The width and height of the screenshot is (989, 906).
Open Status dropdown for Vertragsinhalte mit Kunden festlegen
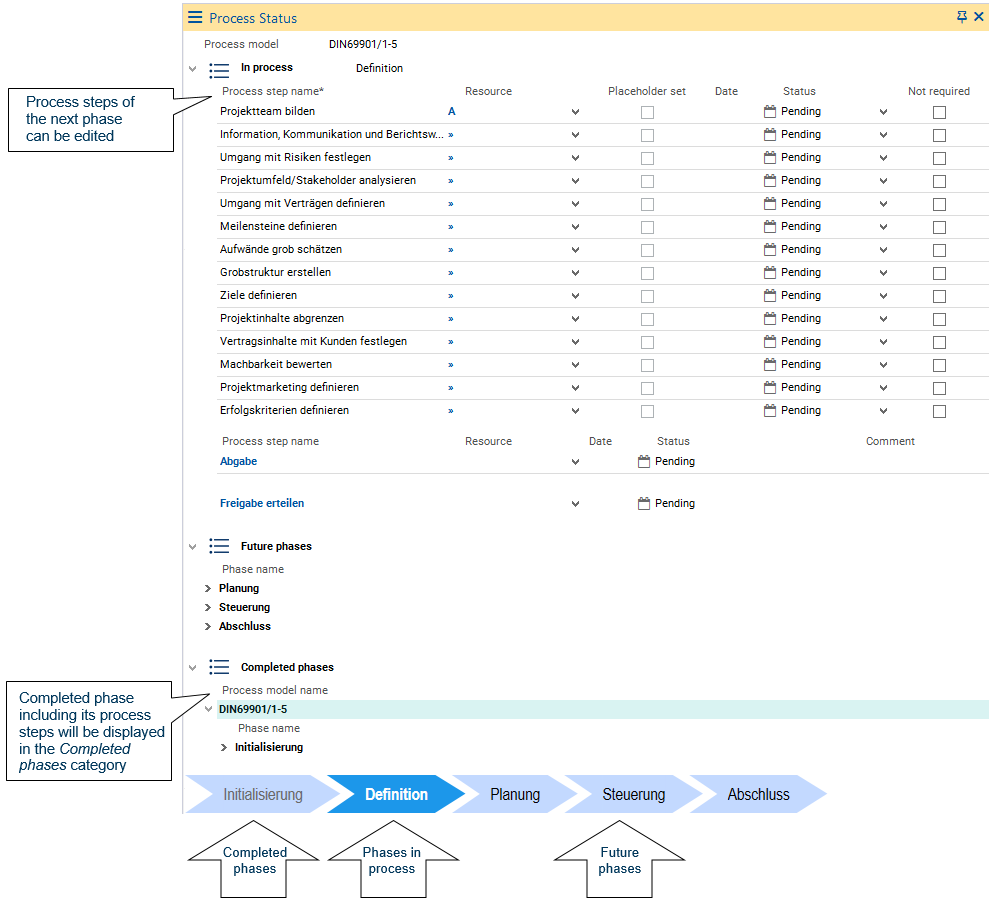[x=883, y=342]
